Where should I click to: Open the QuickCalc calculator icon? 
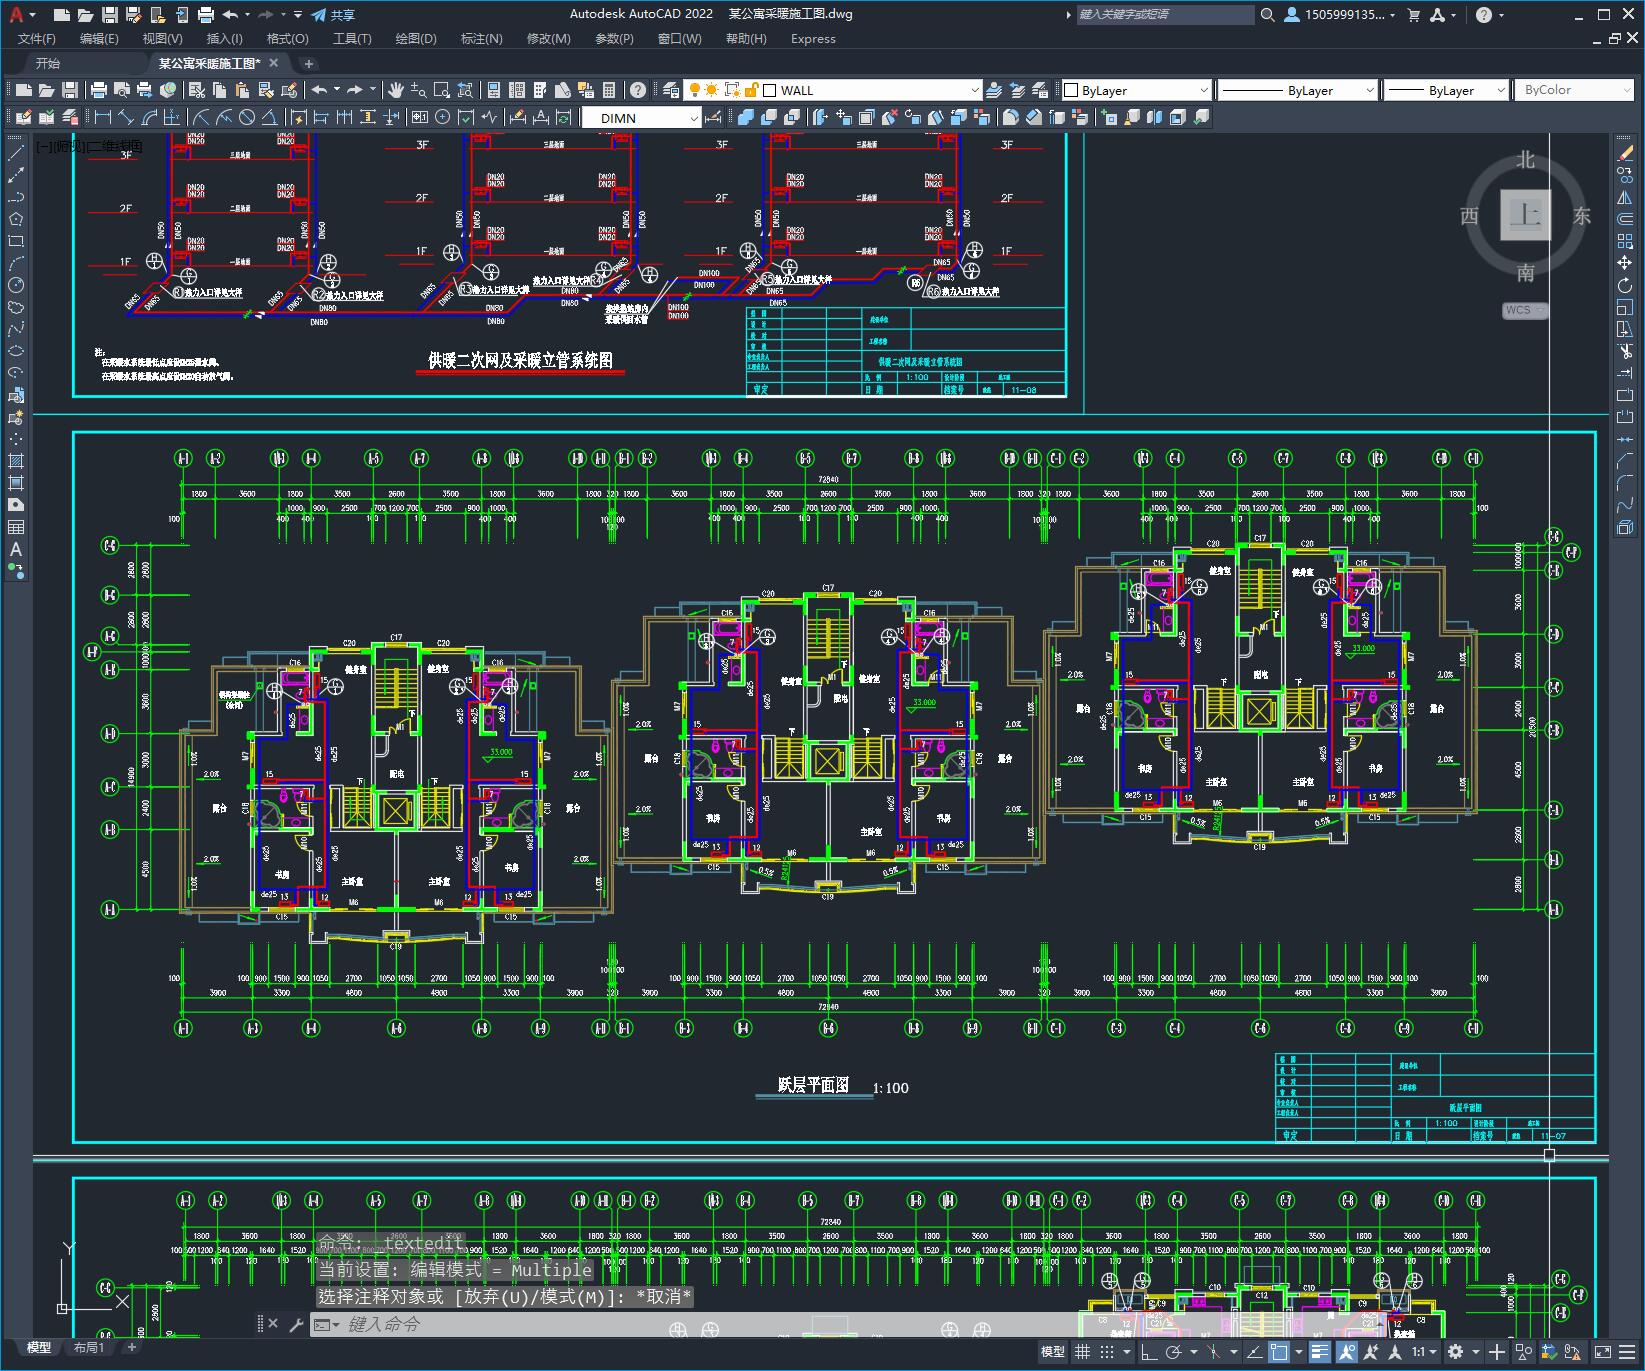pos(609,90)
